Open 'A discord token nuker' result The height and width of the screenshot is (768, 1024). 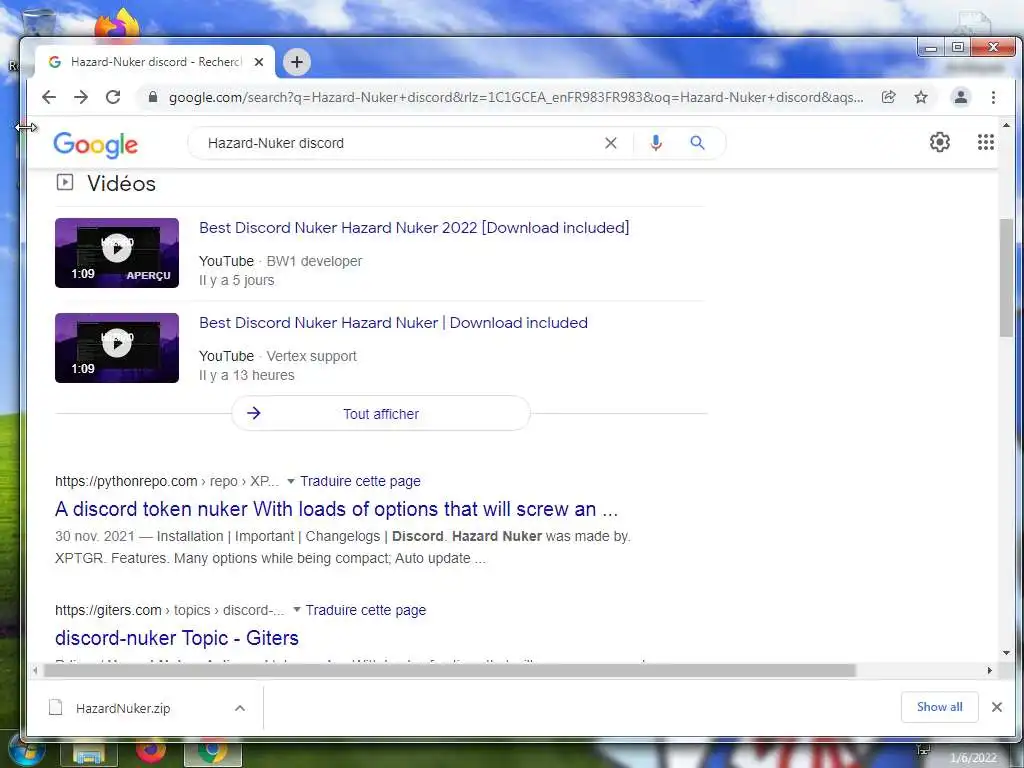pyautogui.click(x=336, y=509)
